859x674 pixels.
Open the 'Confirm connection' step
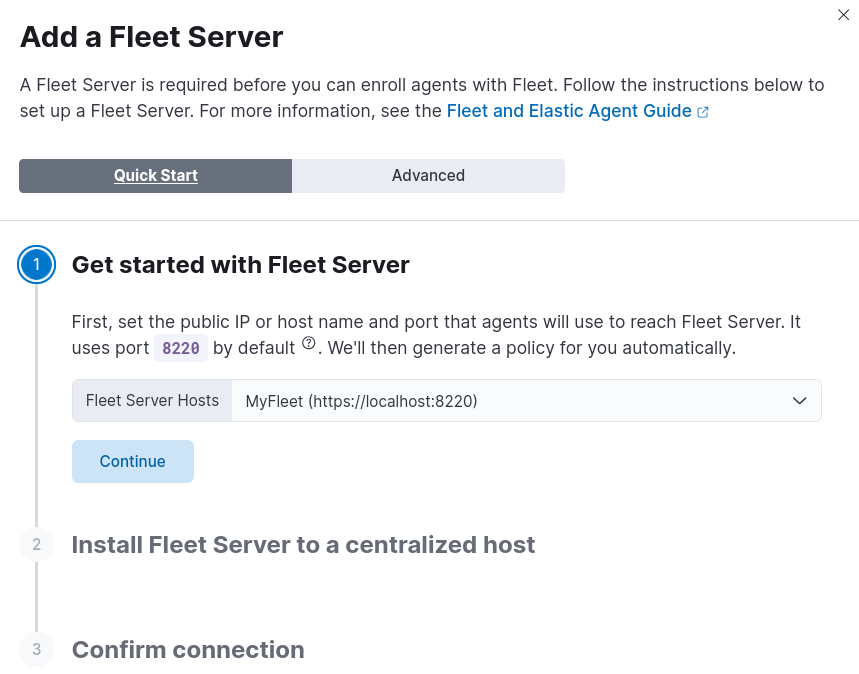pyautogui.click(x=188, y=650)
